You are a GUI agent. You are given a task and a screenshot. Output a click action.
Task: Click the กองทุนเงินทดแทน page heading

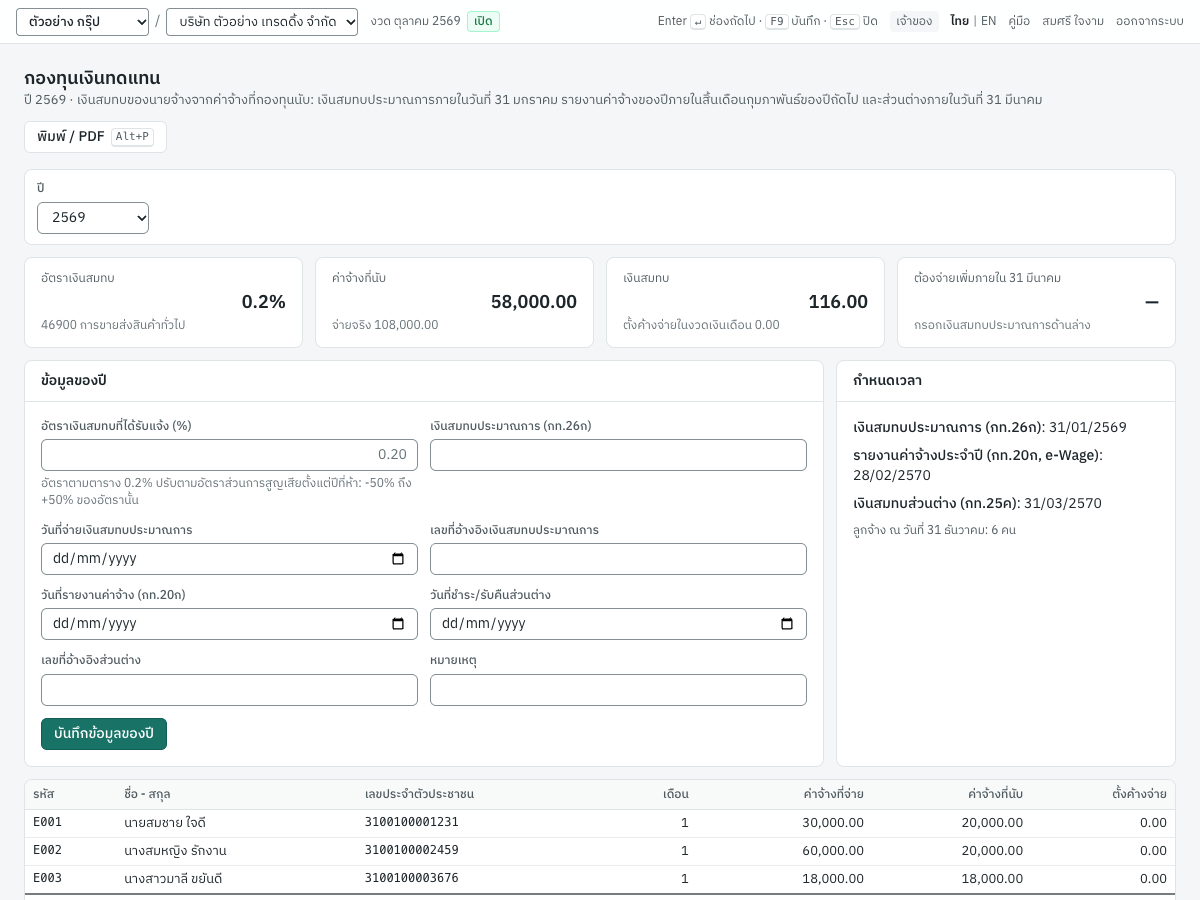[x=92, y=78]
